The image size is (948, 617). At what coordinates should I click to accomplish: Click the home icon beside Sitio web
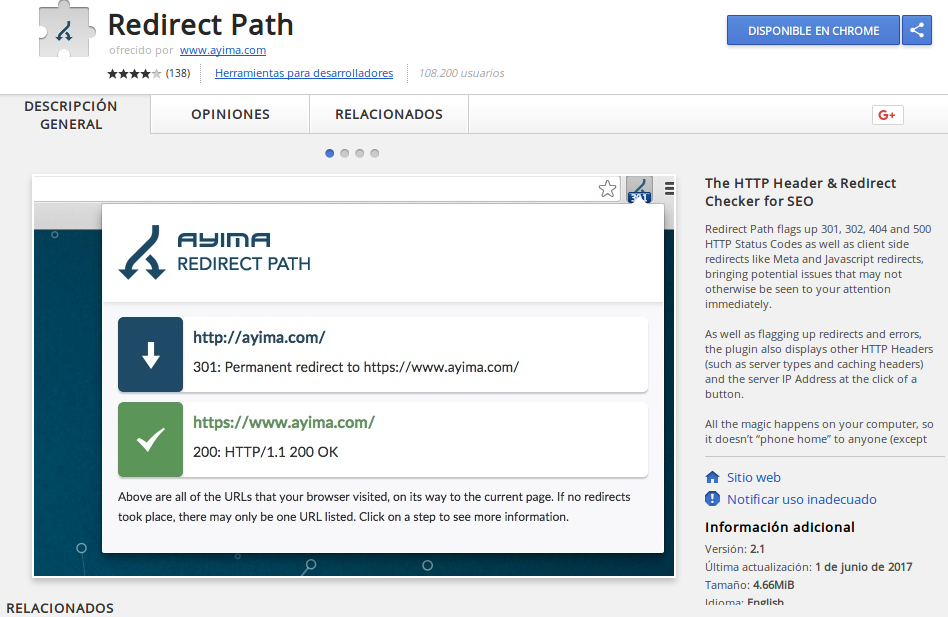[x=712, y=477]
